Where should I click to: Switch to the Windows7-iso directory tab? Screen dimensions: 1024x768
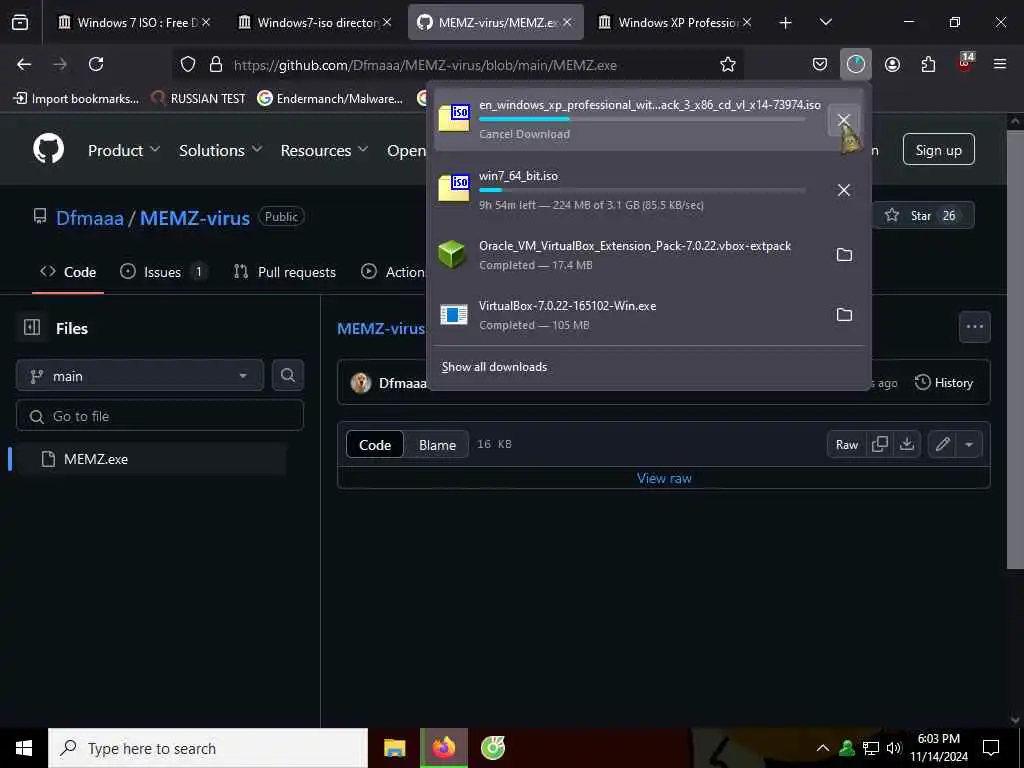(315, 22)
